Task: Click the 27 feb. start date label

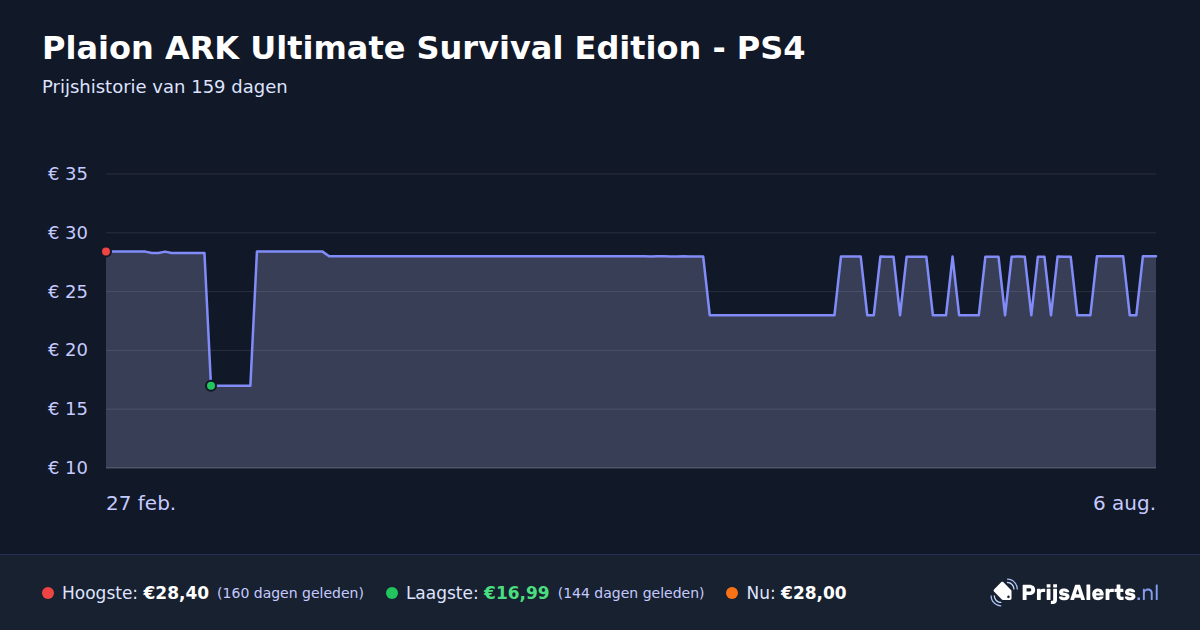Action: pos(141,503)
